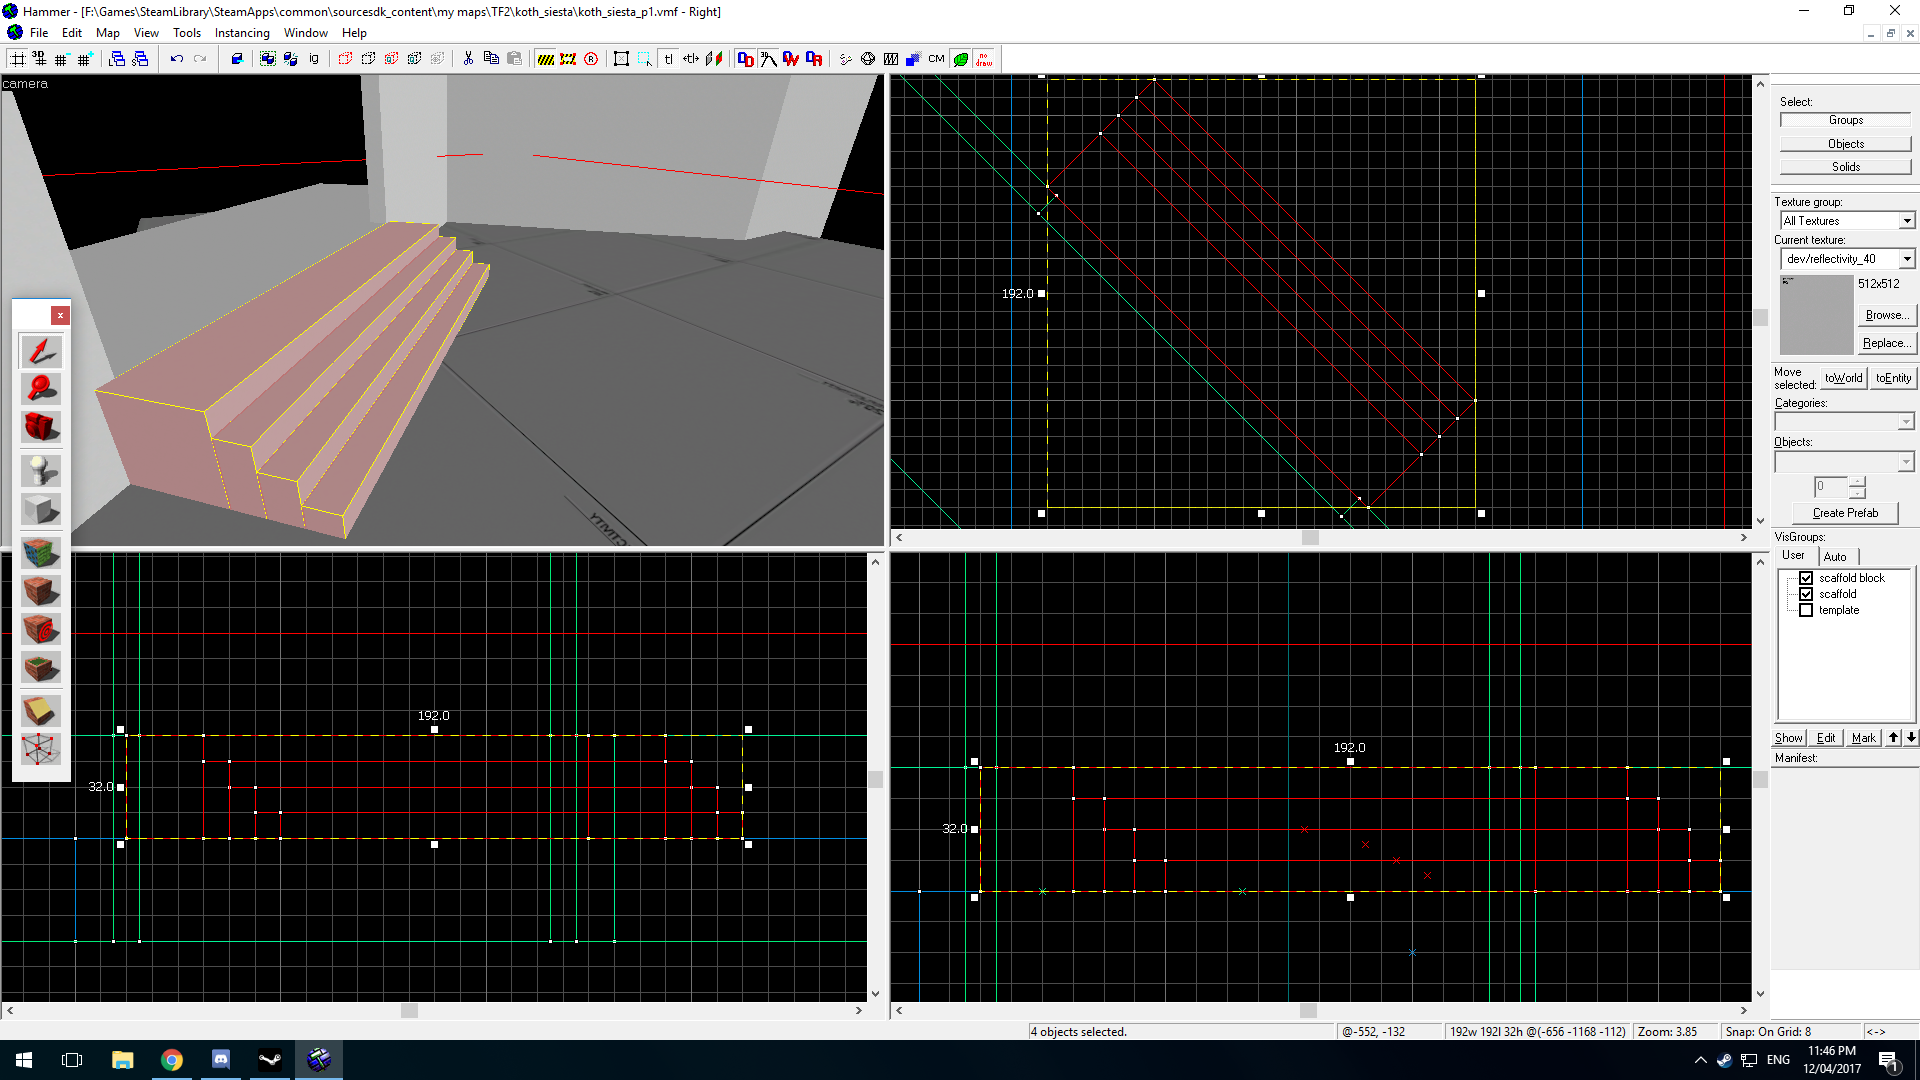Uncheck the 'scaffold block' visgroup
Image resolution: width=1920 pixels, height=1080 pixels.
1806,578
